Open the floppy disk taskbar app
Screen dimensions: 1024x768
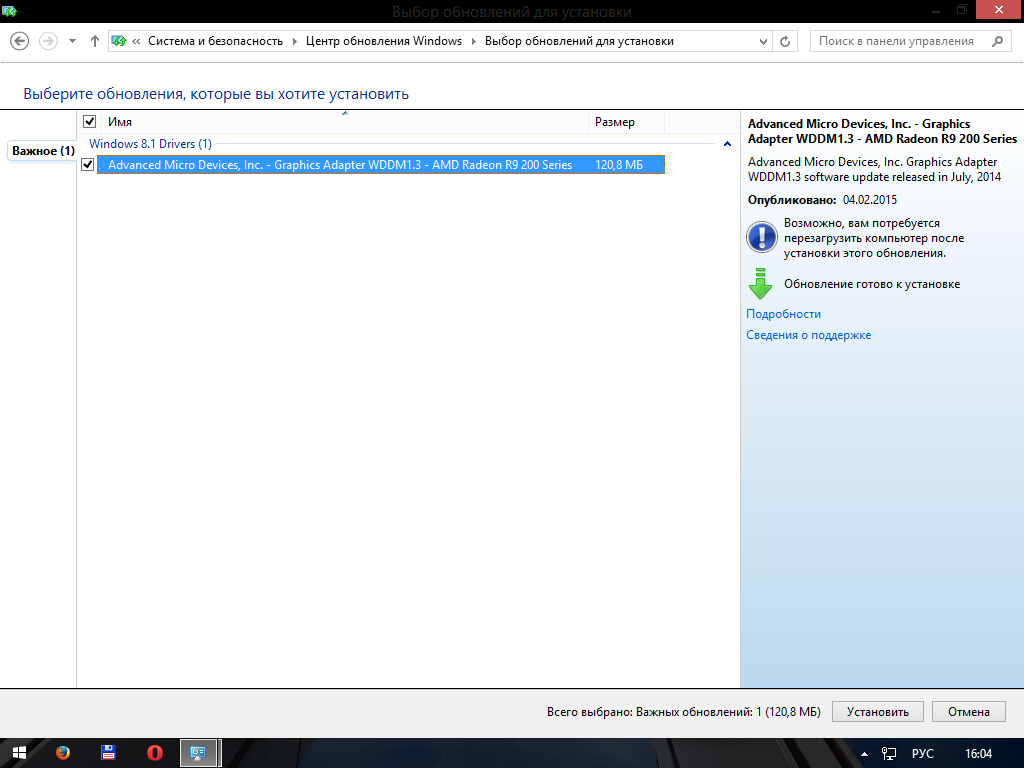point(108,753)
